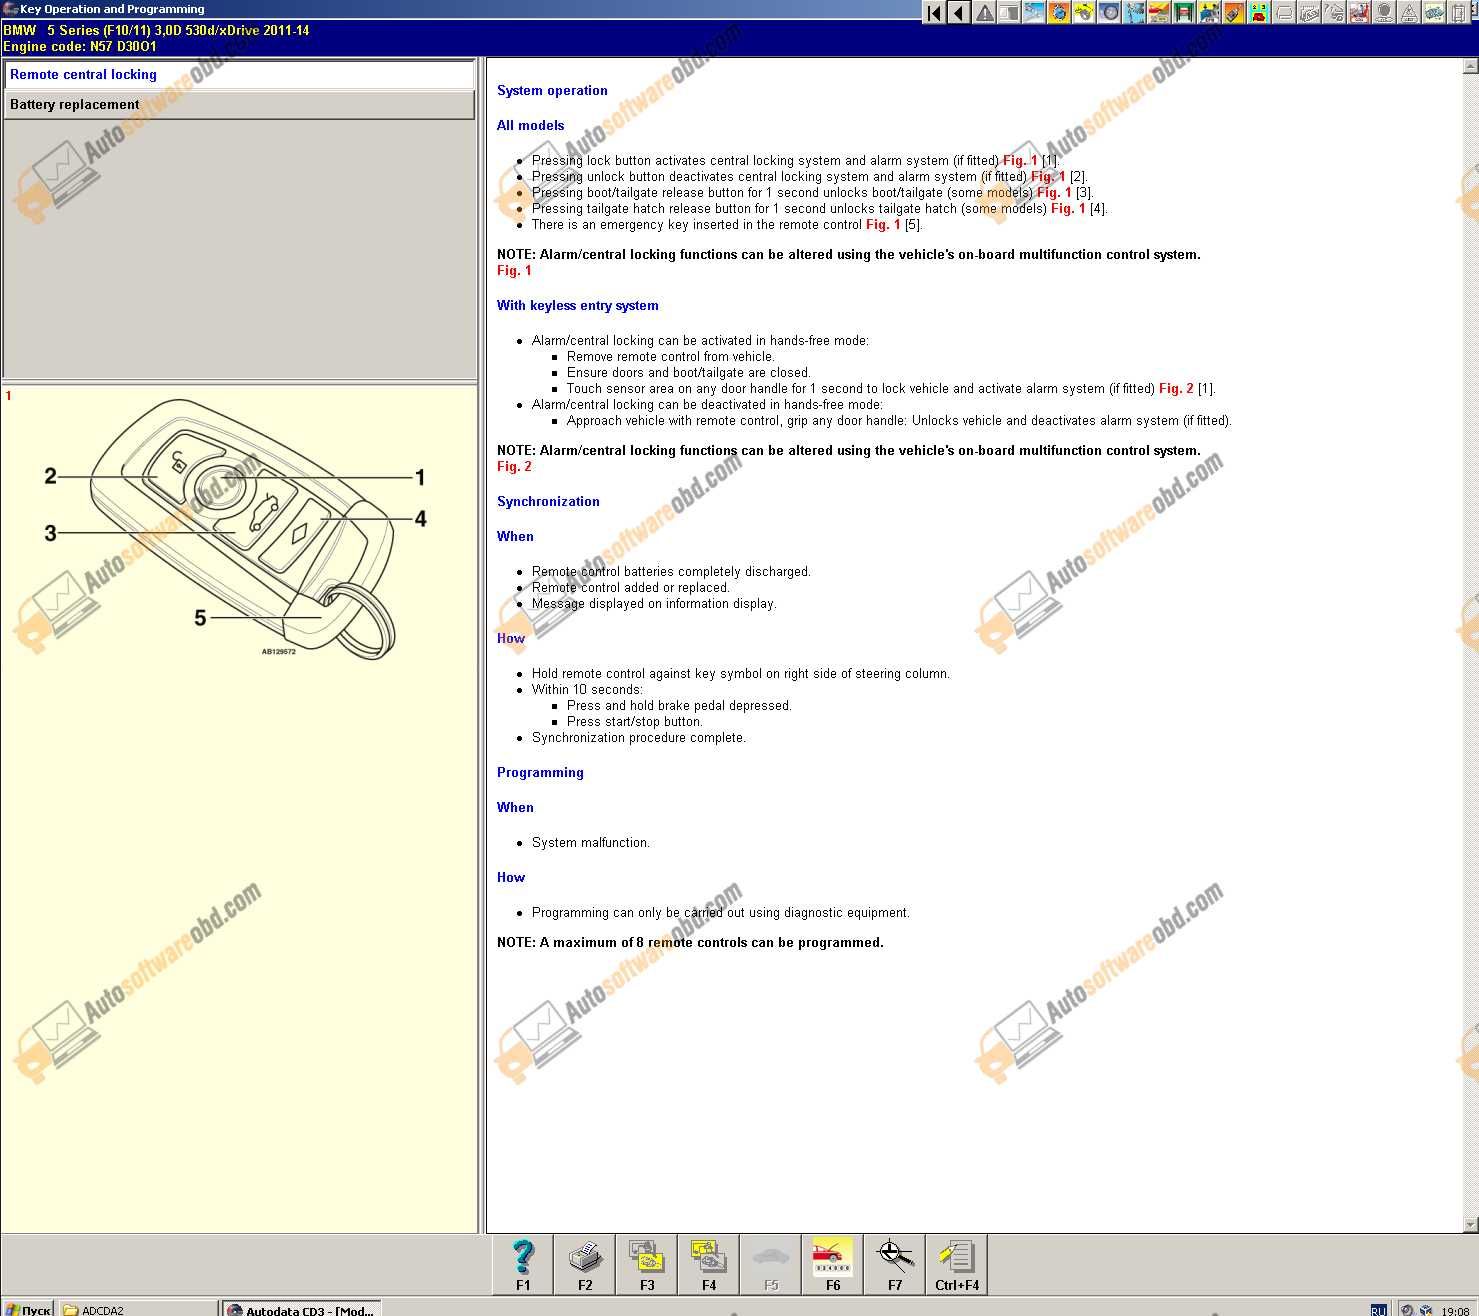This screenshot has width=1479, height=1316.
Task: Open the green icon showing numbers 2 3
Action: (1257, 12)
